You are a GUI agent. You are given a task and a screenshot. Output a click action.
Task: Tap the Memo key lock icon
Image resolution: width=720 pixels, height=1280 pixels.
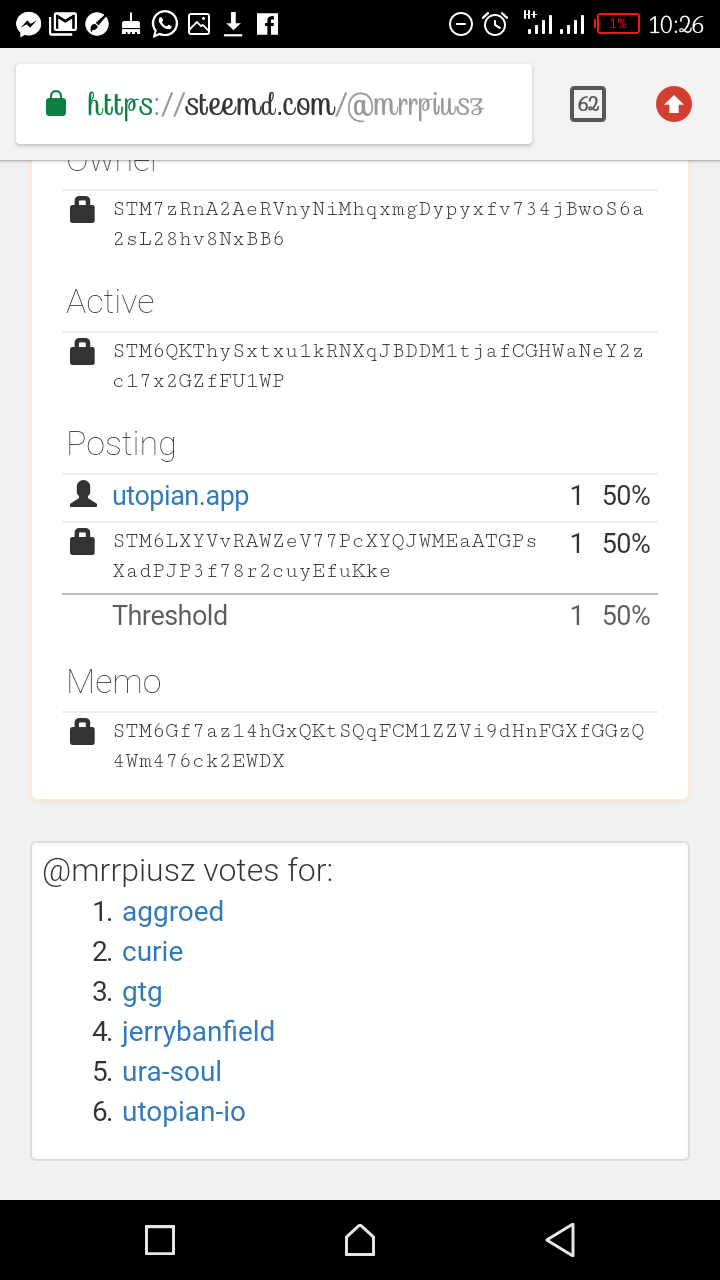pyautogui.click(x=82, y=732)
